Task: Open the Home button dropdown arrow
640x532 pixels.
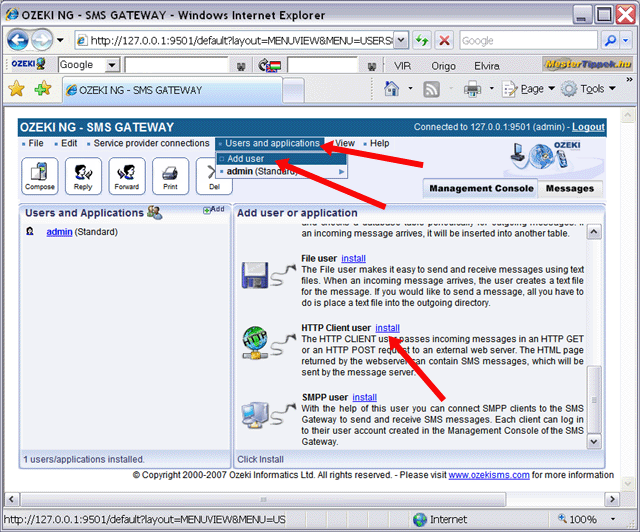Action: [410, 88]
